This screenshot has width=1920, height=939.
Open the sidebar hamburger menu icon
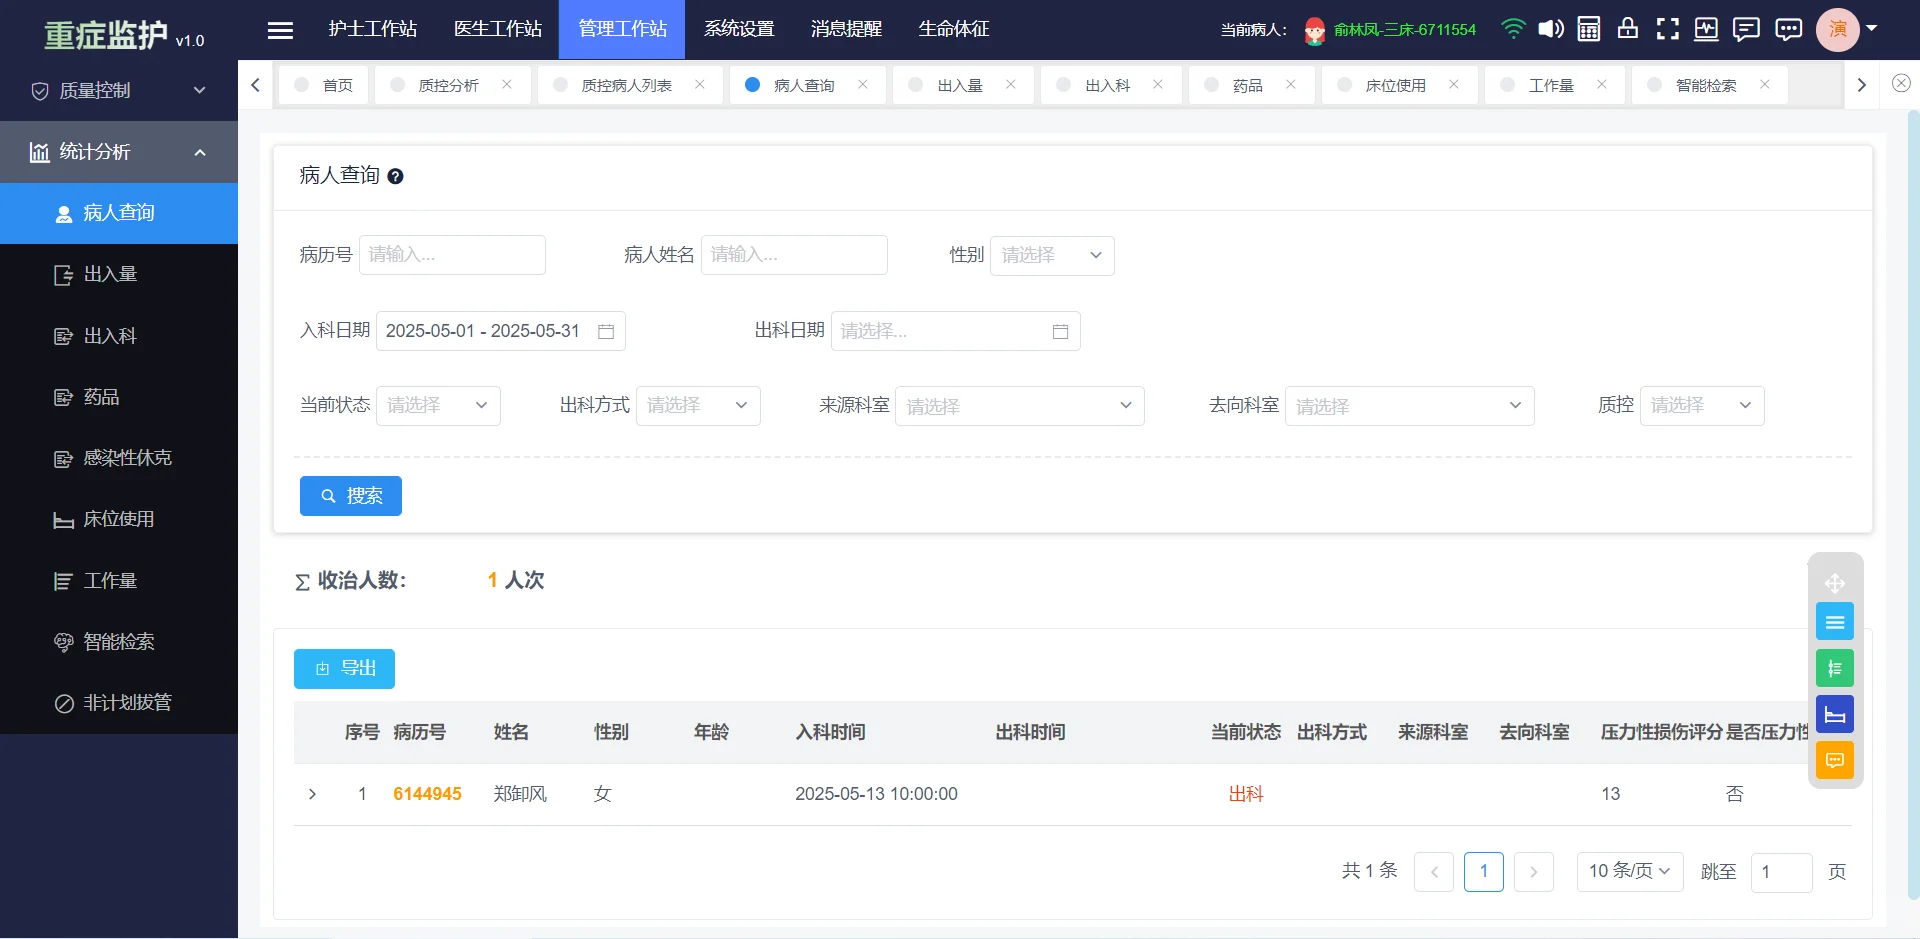[x=280, y=30]
